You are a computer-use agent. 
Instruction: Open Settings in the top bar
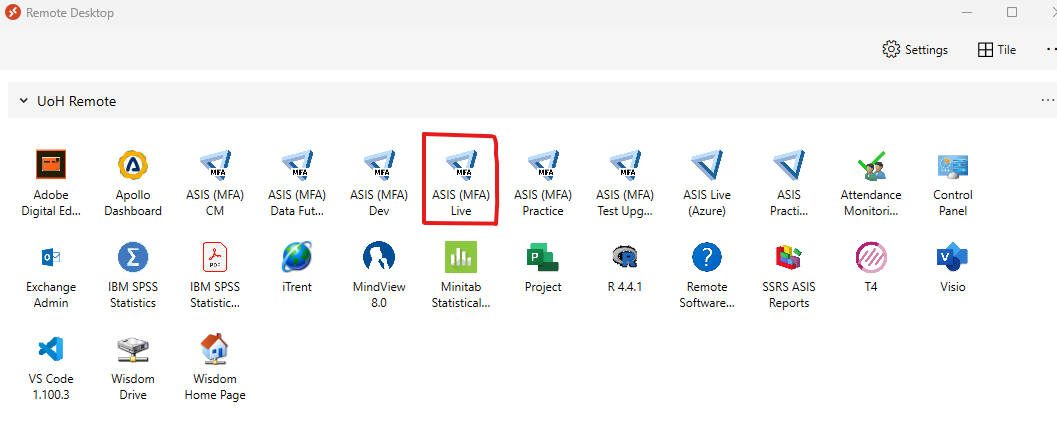pyautogui.click(x=915, y=49)
